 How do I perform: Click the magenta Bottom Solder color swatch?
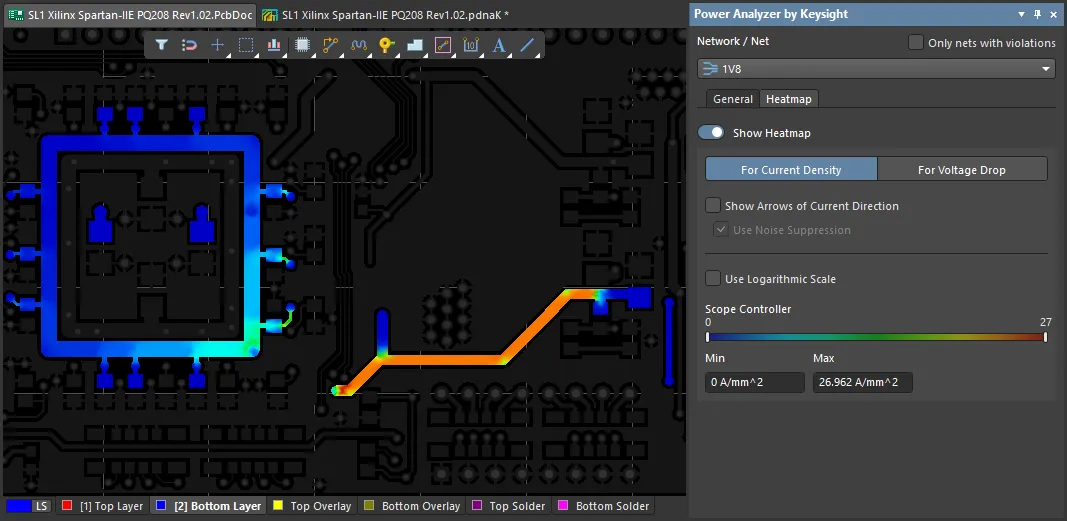tap(563, 505)
